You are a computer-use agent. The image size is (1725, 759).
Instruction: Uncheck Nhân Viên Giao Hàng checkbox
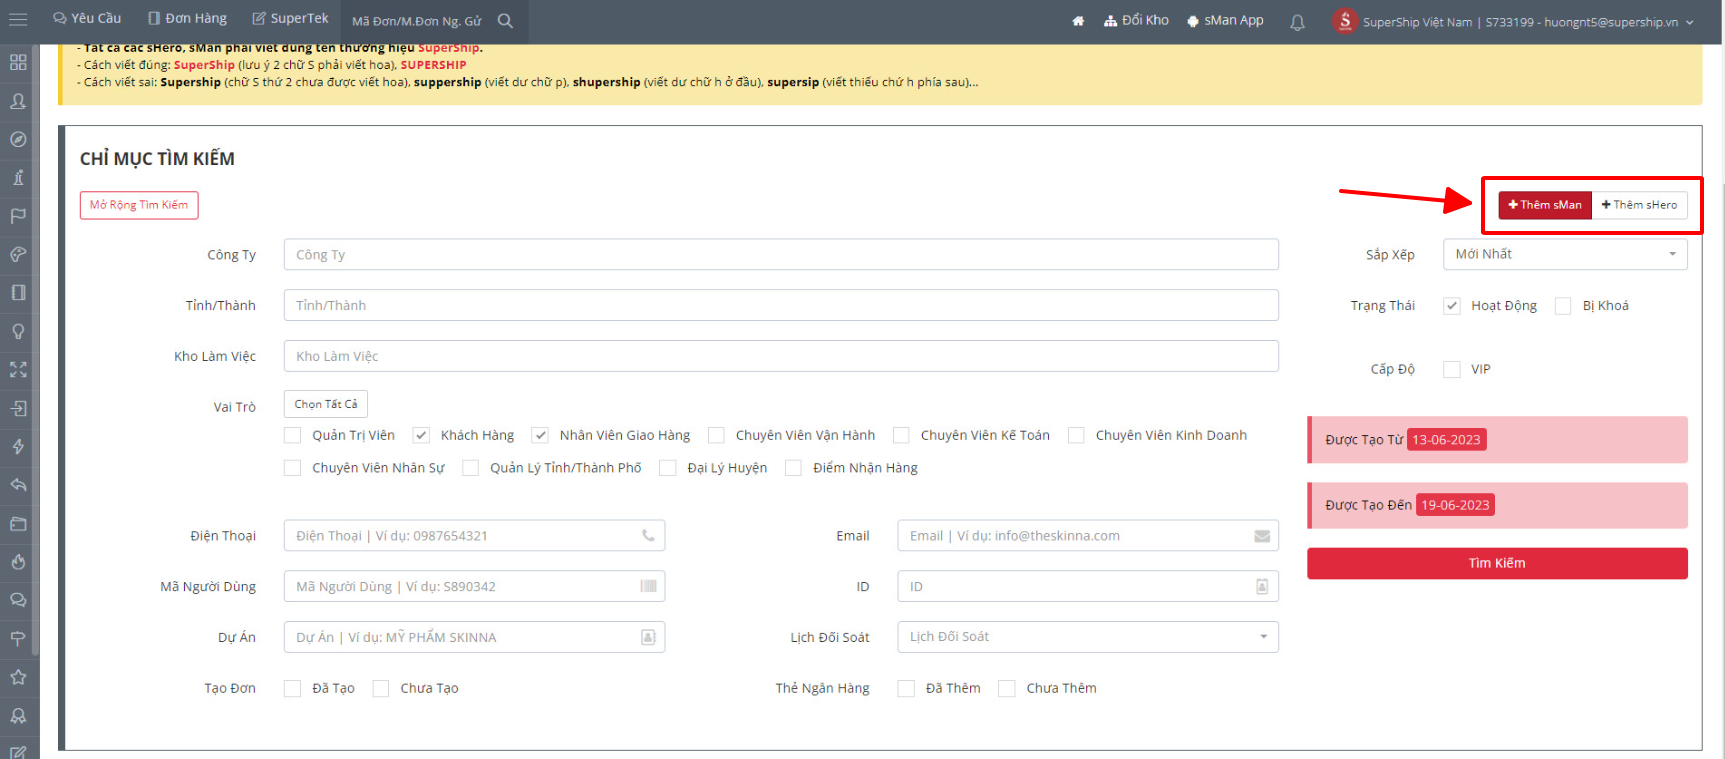[x=540, y=435]
